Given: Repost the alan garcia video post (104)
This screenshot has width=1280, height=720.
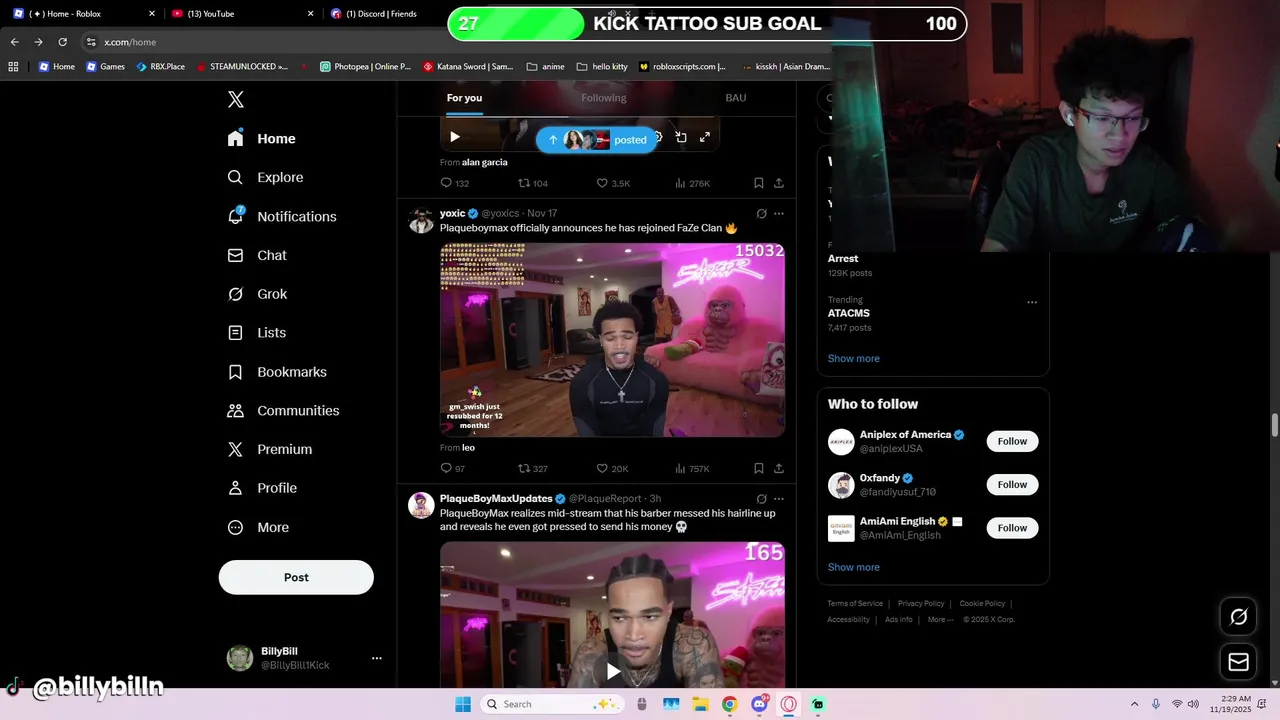Looking at the screenshot, I should pos(524,183).
